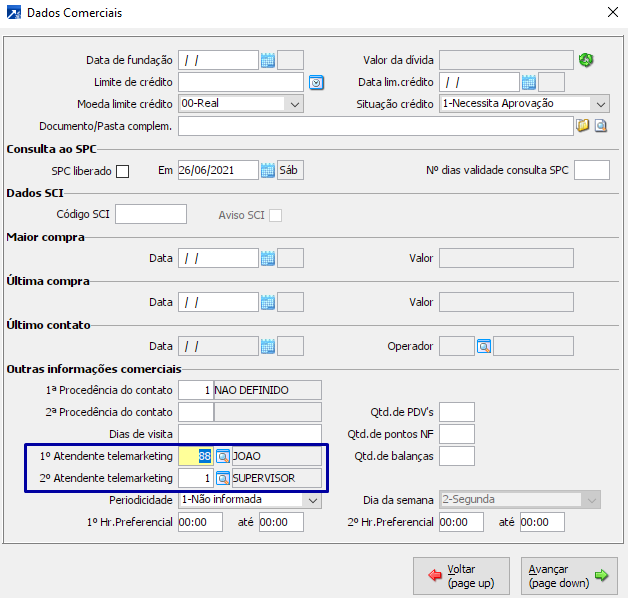The height and width of the screenshot is (598, 628).
Task: Click the SPC date field 26/06/2021
Action: [x=218, y=170]
